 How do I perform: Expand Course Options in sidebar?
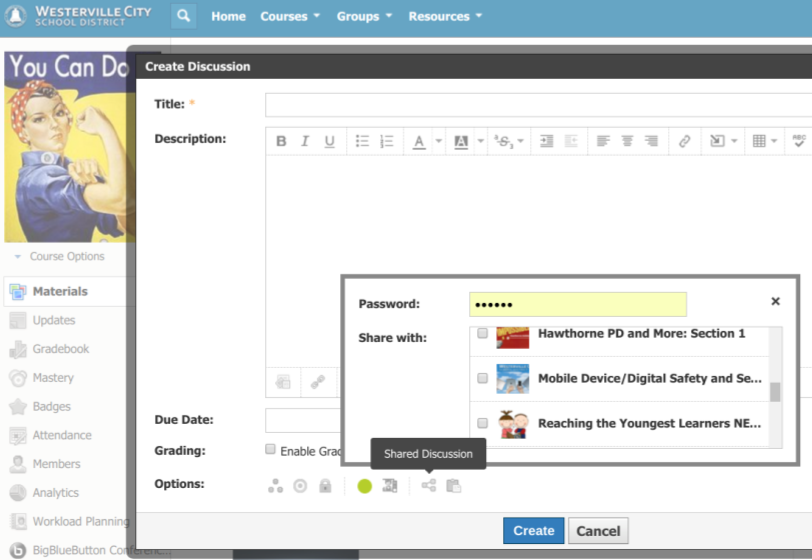pyautogui.click(x=60, y=256)
